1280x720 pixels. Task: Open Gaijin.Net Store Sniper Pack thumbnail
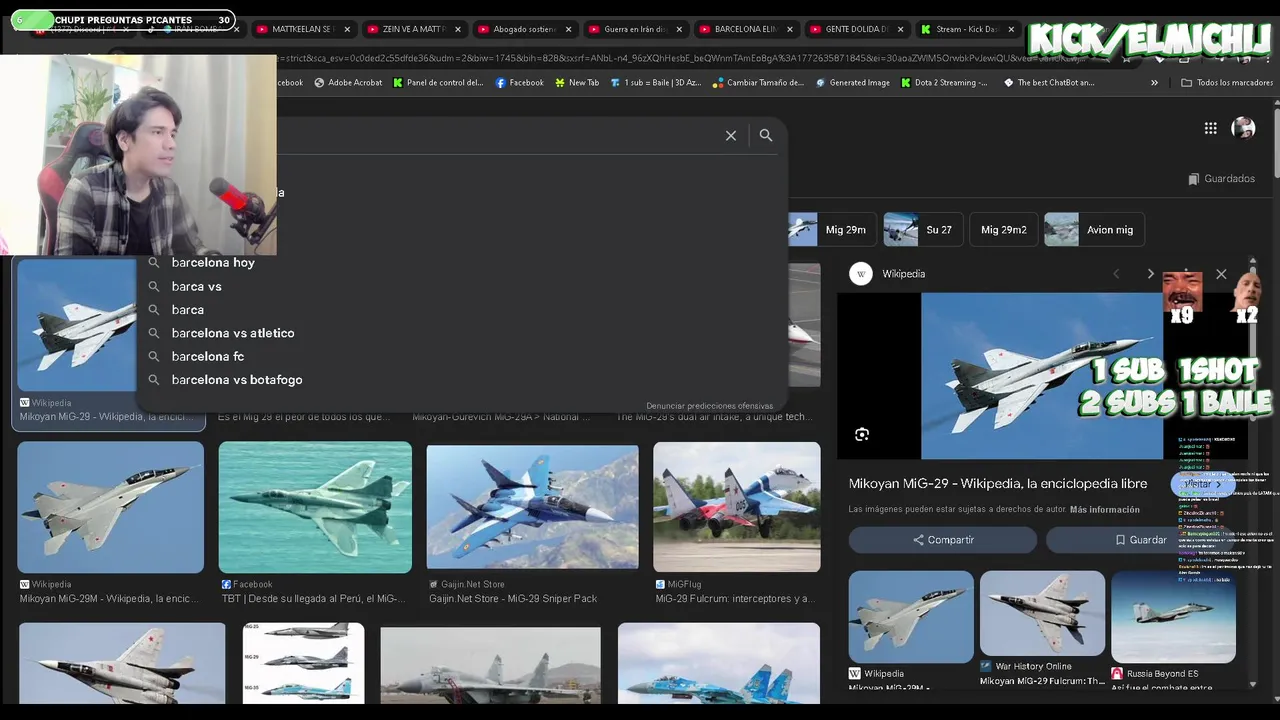pos(532,507)
